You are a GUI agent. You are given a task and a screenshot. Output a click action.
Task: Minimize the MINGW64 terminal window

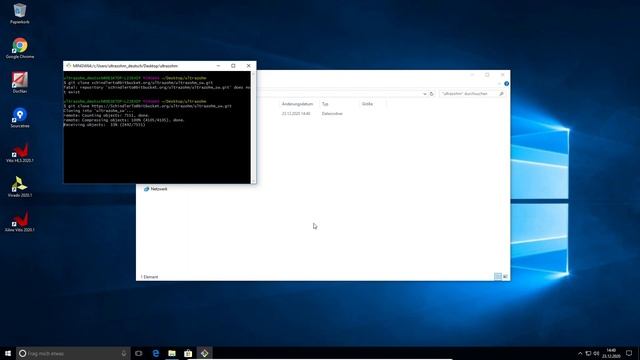click(x=218, y=66)
